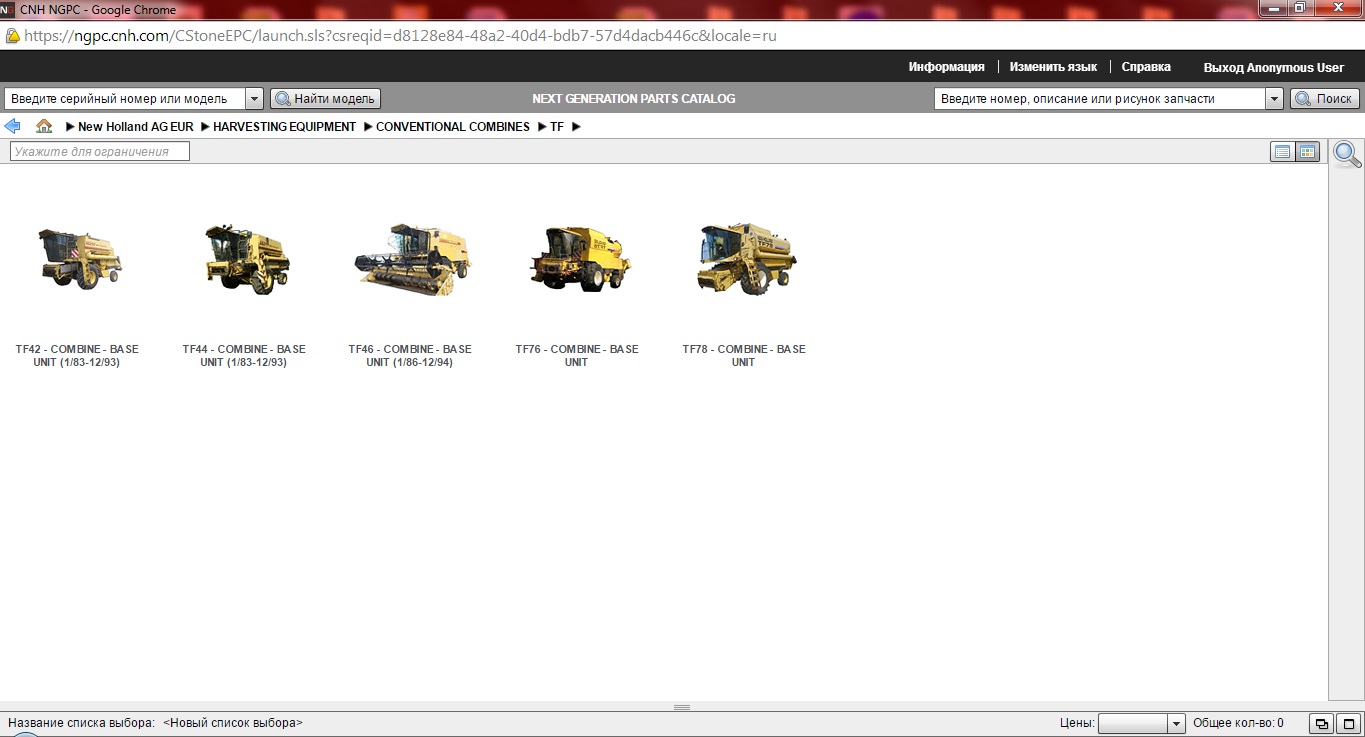Open the Информация menu
This screenshot has width=1365, height=737.
[946, 67]
